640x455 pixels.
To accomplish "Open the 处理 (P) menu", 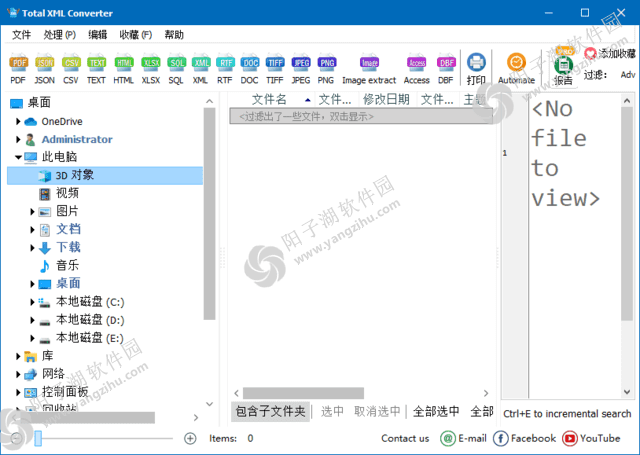I will click(60, 35).
